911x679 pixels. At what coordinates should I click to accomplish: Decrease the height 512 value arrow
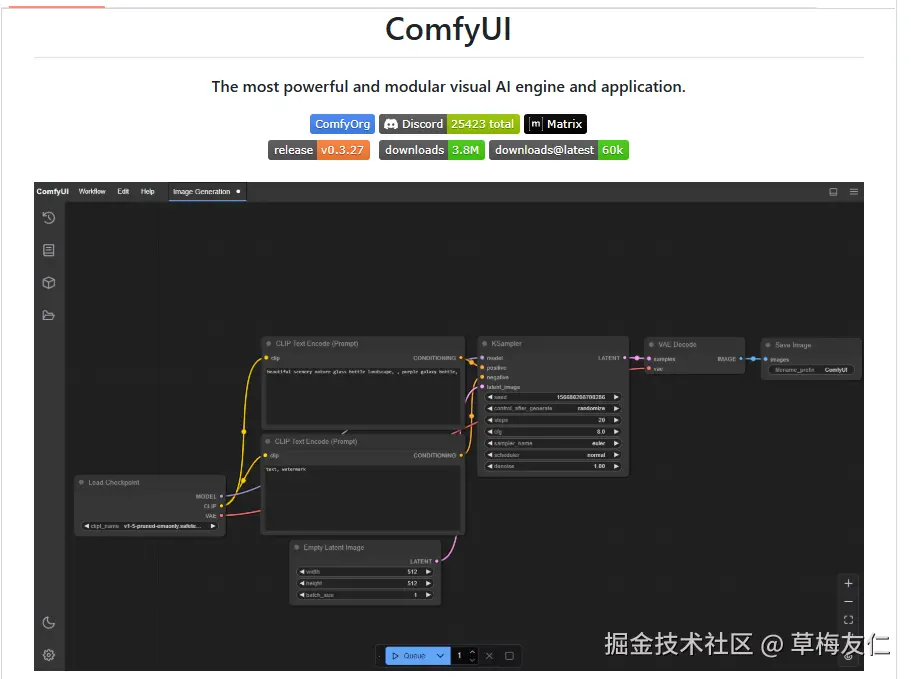tap(302, 583)
